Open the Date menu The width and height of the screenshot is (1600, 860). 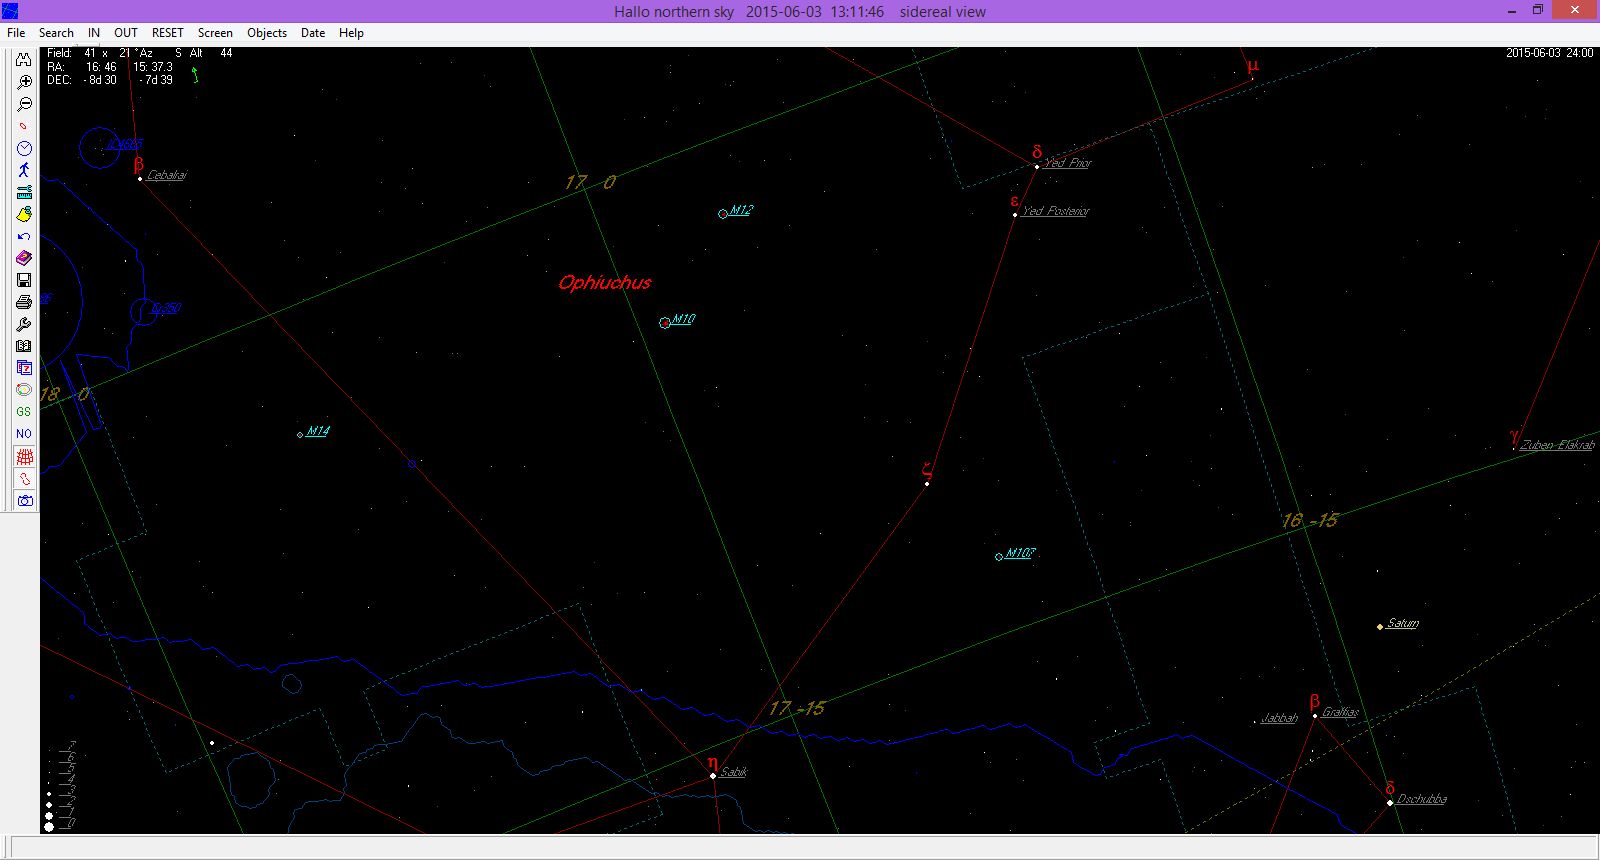(x=313, y=33)
